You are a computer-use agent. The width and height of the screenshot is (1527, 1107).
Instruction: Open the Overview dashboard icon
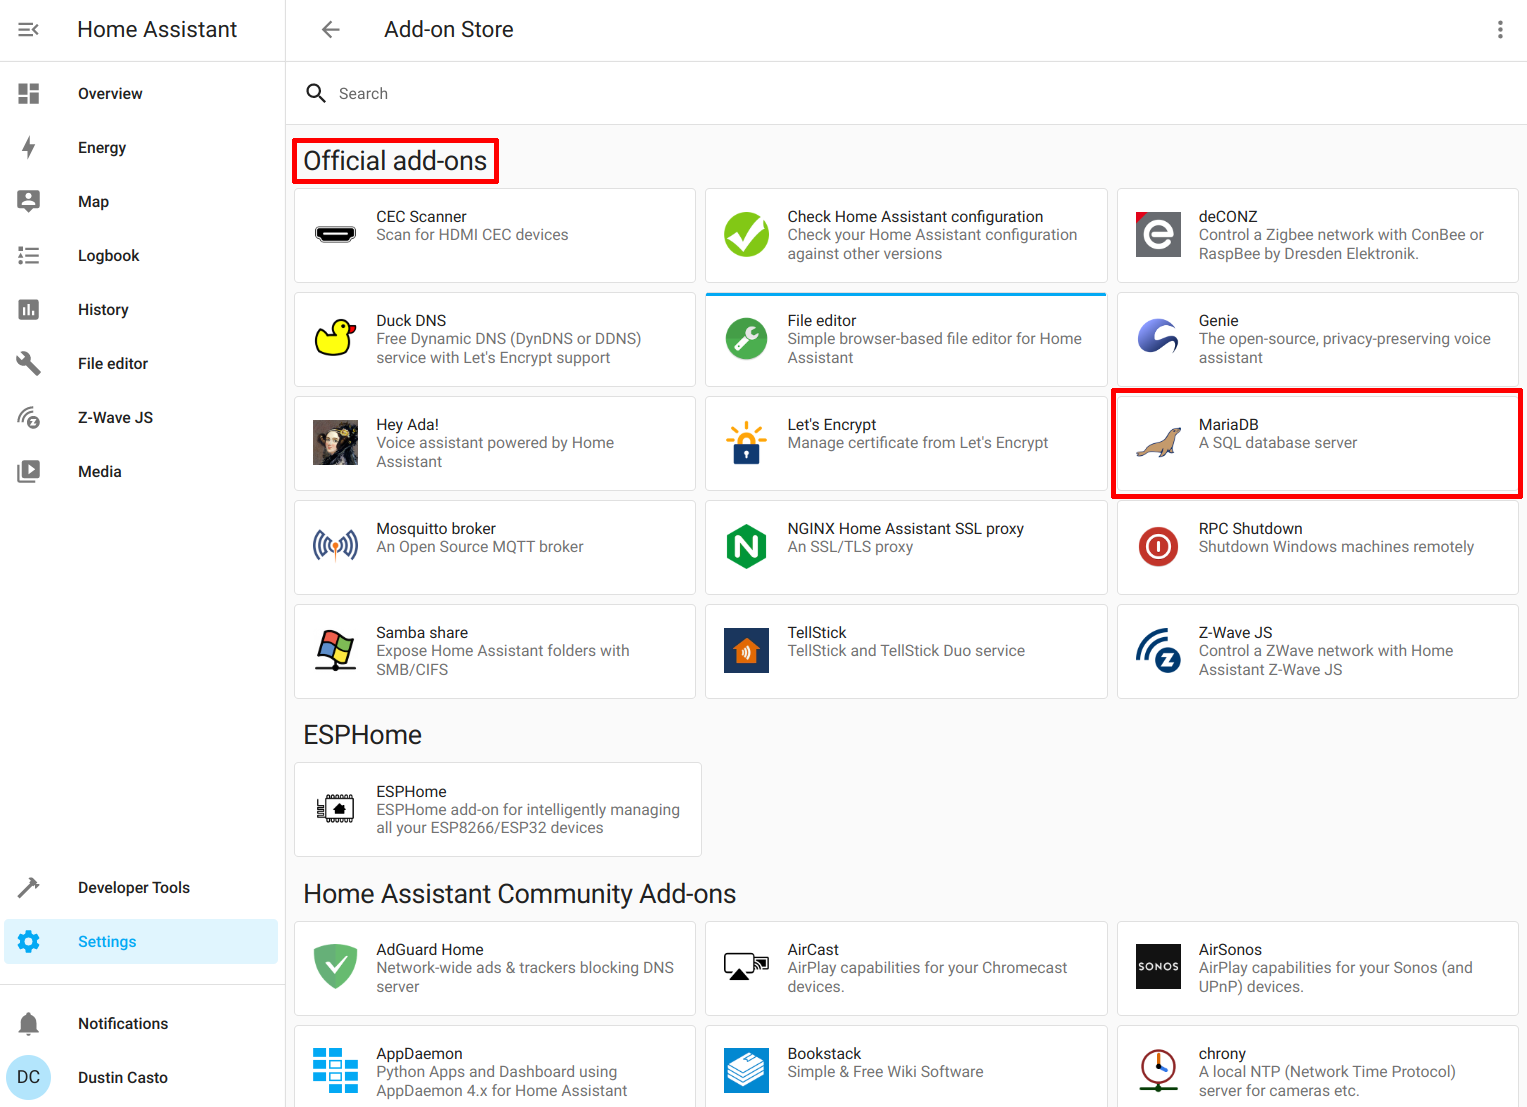pyautogui.click(x=29, y=94)
